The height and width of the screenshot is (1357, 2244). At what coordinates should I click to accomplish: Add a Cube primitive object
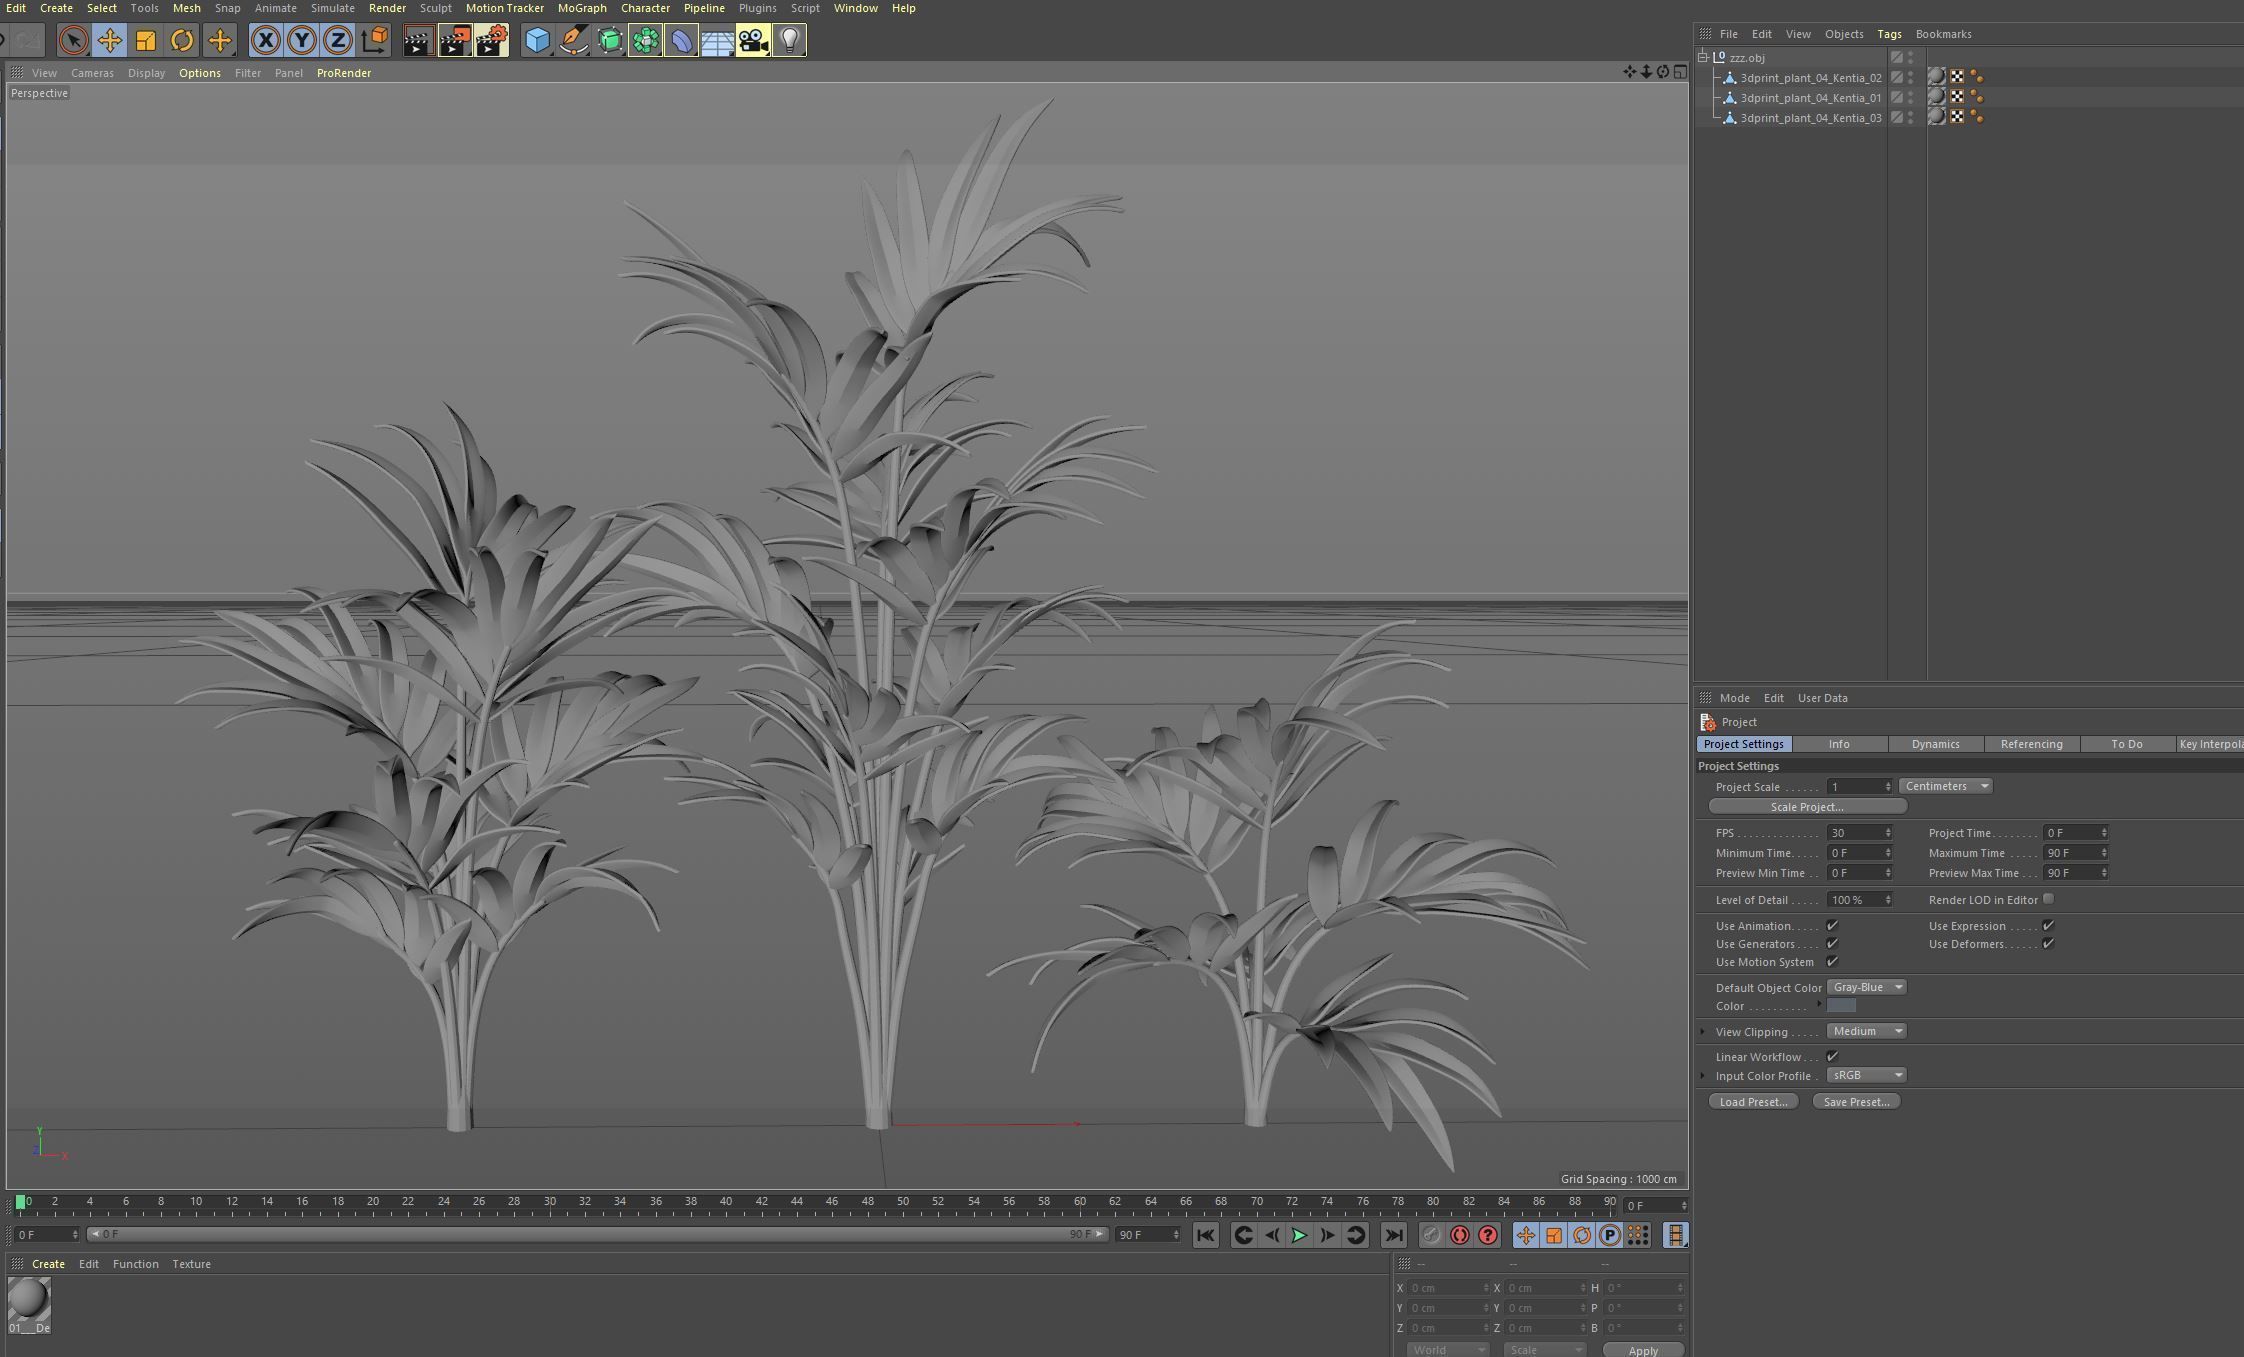tap(537, 40)
